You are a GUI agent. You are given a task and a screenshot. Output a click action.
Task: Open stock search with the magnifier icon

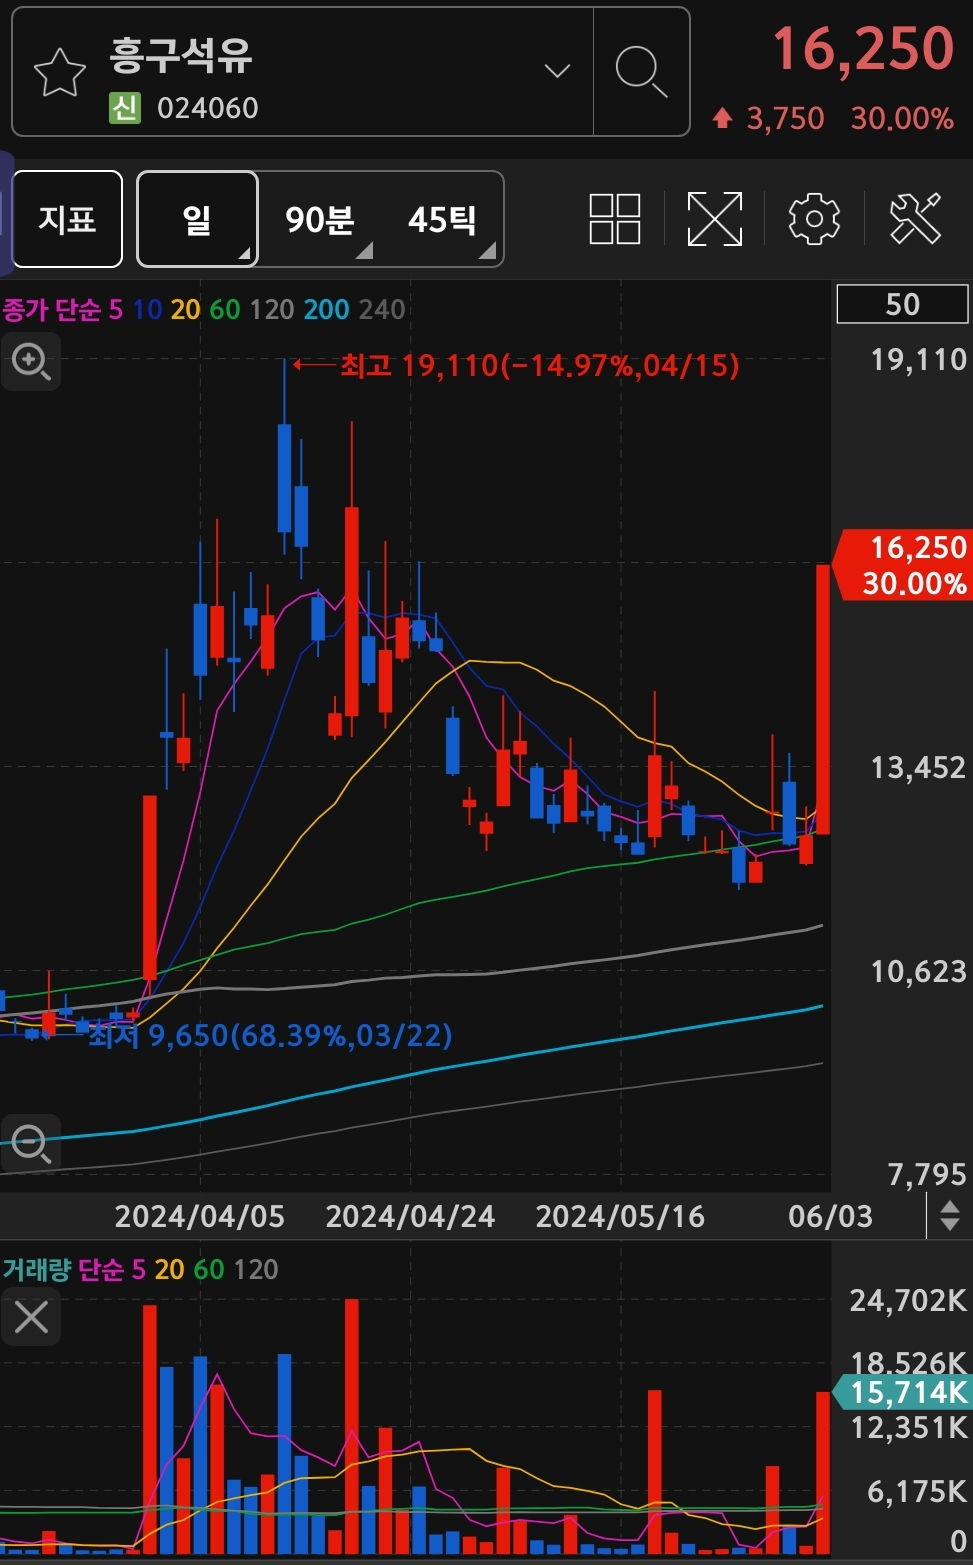tap(641, 72)
